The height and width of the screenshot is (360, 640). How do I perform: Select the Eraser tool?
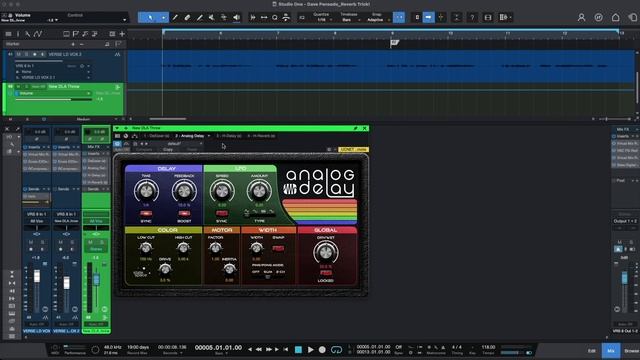point(187,18)
